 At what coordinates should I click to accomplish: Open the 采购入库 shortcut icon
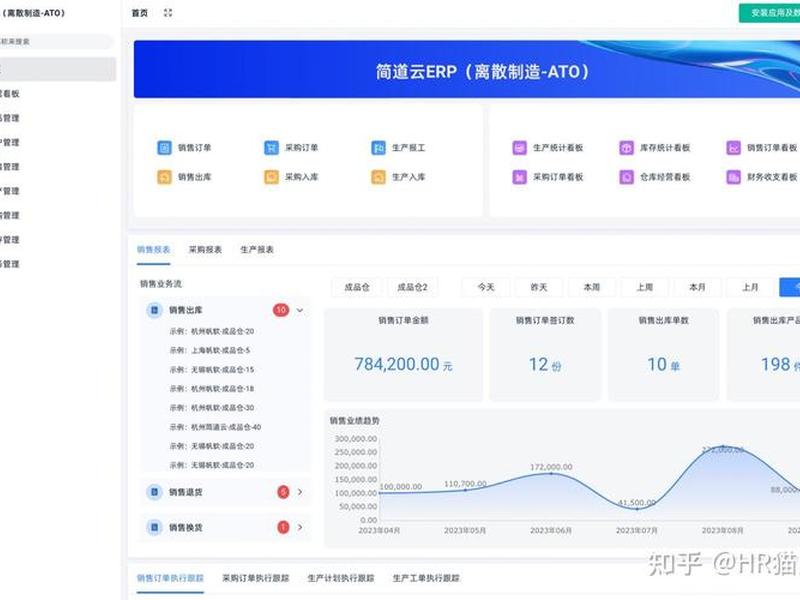(x=271, y=177)
